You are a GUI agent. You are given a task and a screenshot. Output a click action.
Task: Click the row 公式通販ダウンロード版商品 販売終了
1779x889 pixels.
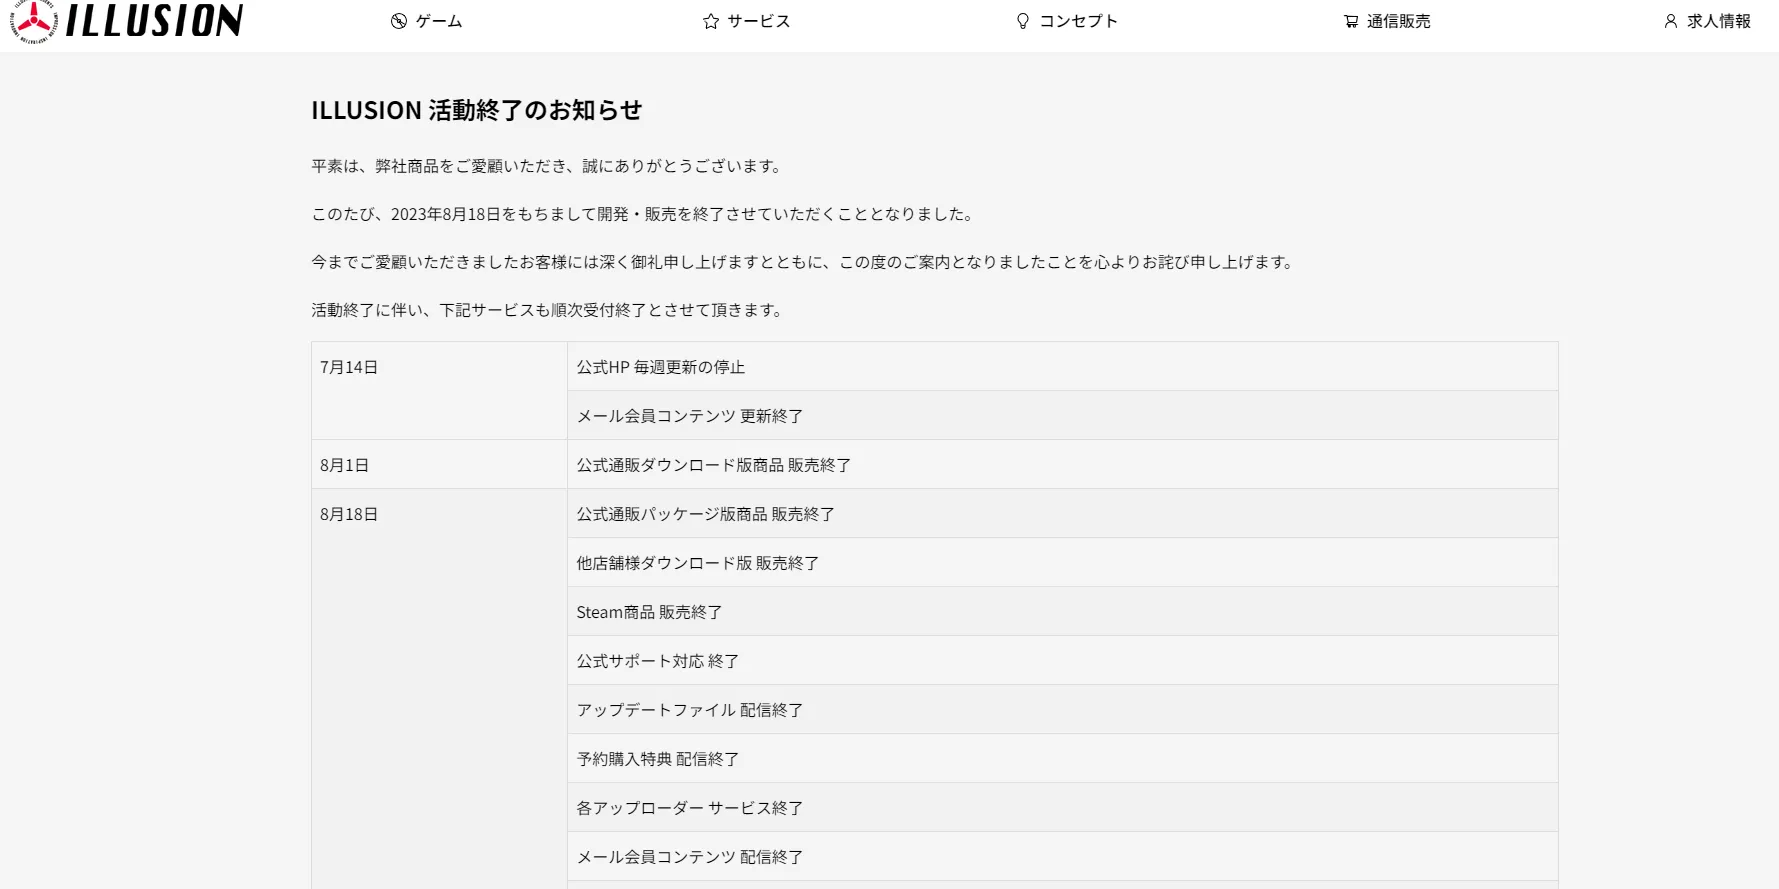click(1063, 465)
